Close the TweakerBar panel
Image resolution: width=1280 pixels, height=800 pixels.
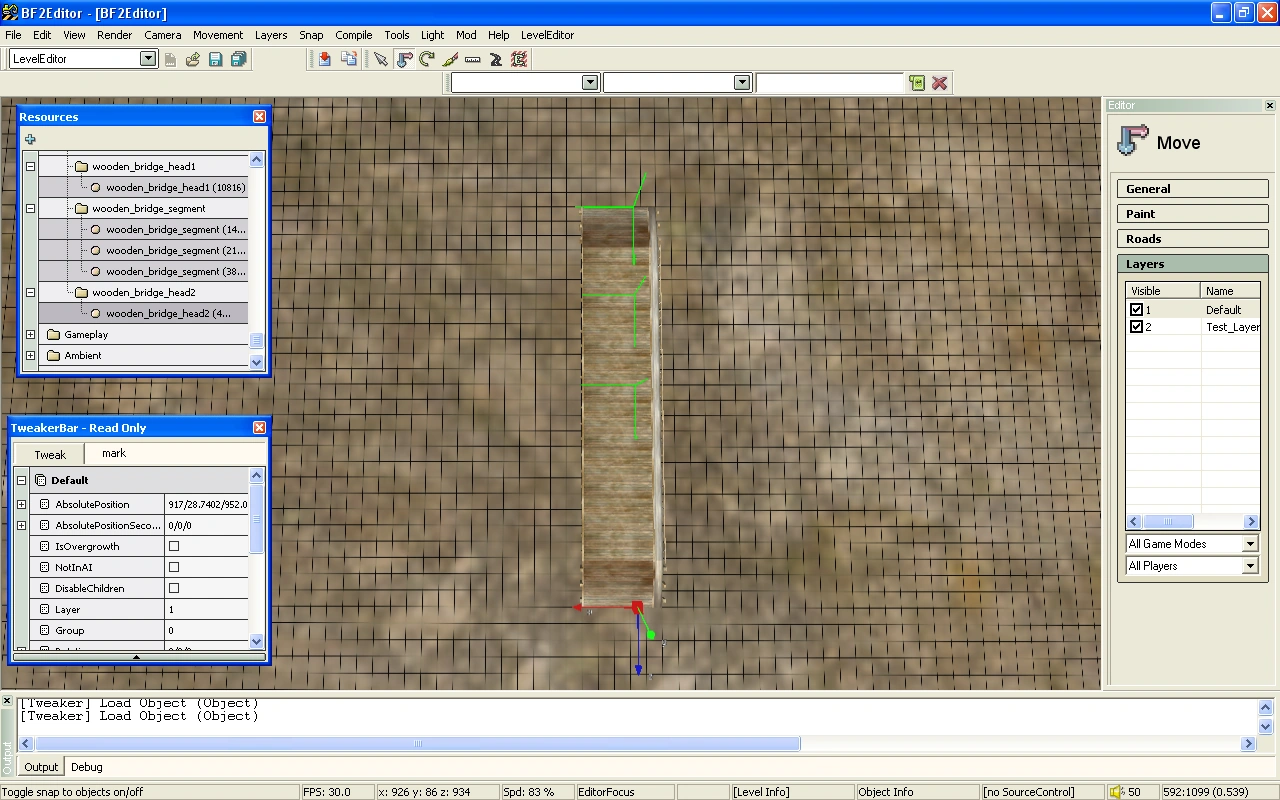[x=259, y=428]
